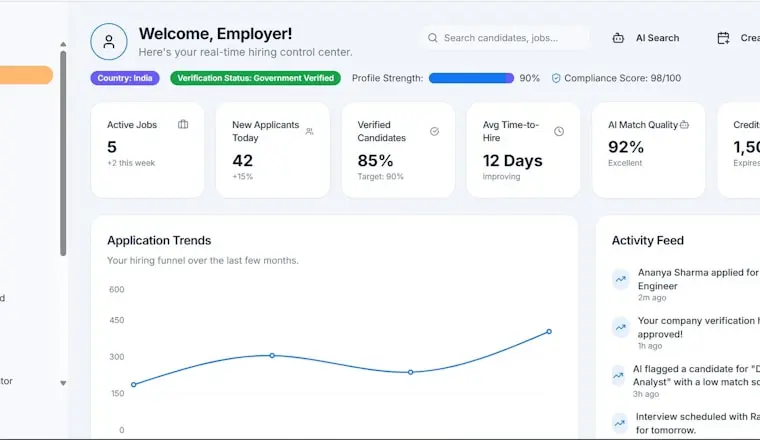Focus the Search candidates, jobs input field

pyautogui.click(x=505, y=38)
